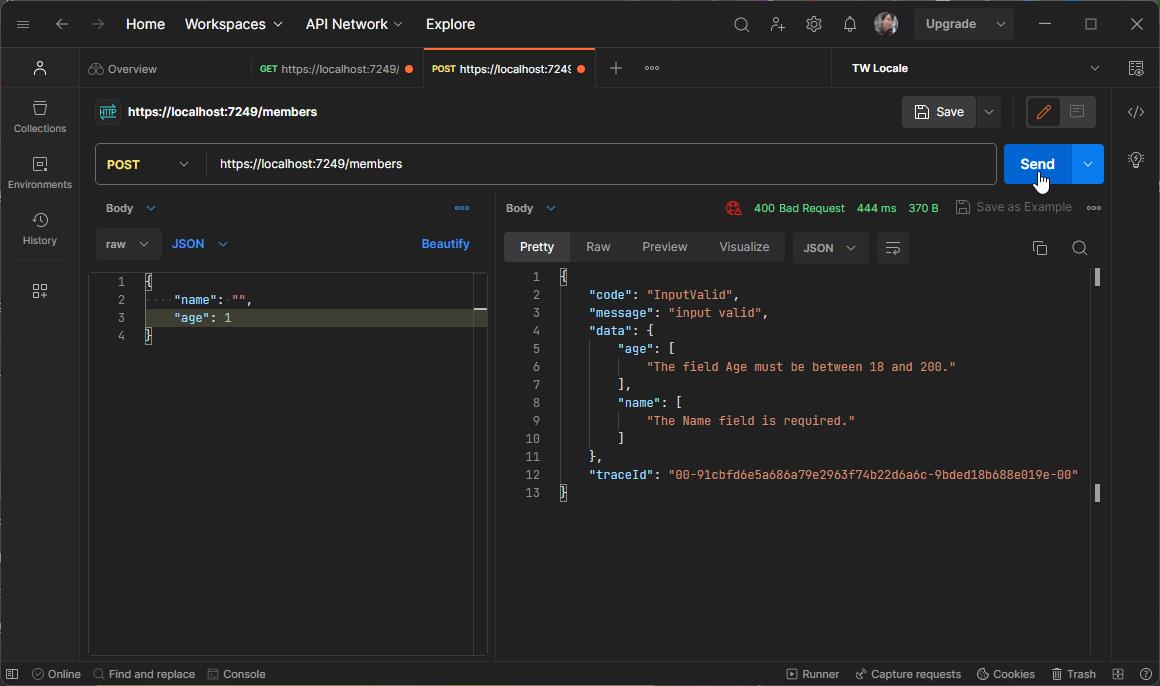Open a new tab with the plus icon
The height and width of the screenshot is (686, 1160).
[616, 68]
